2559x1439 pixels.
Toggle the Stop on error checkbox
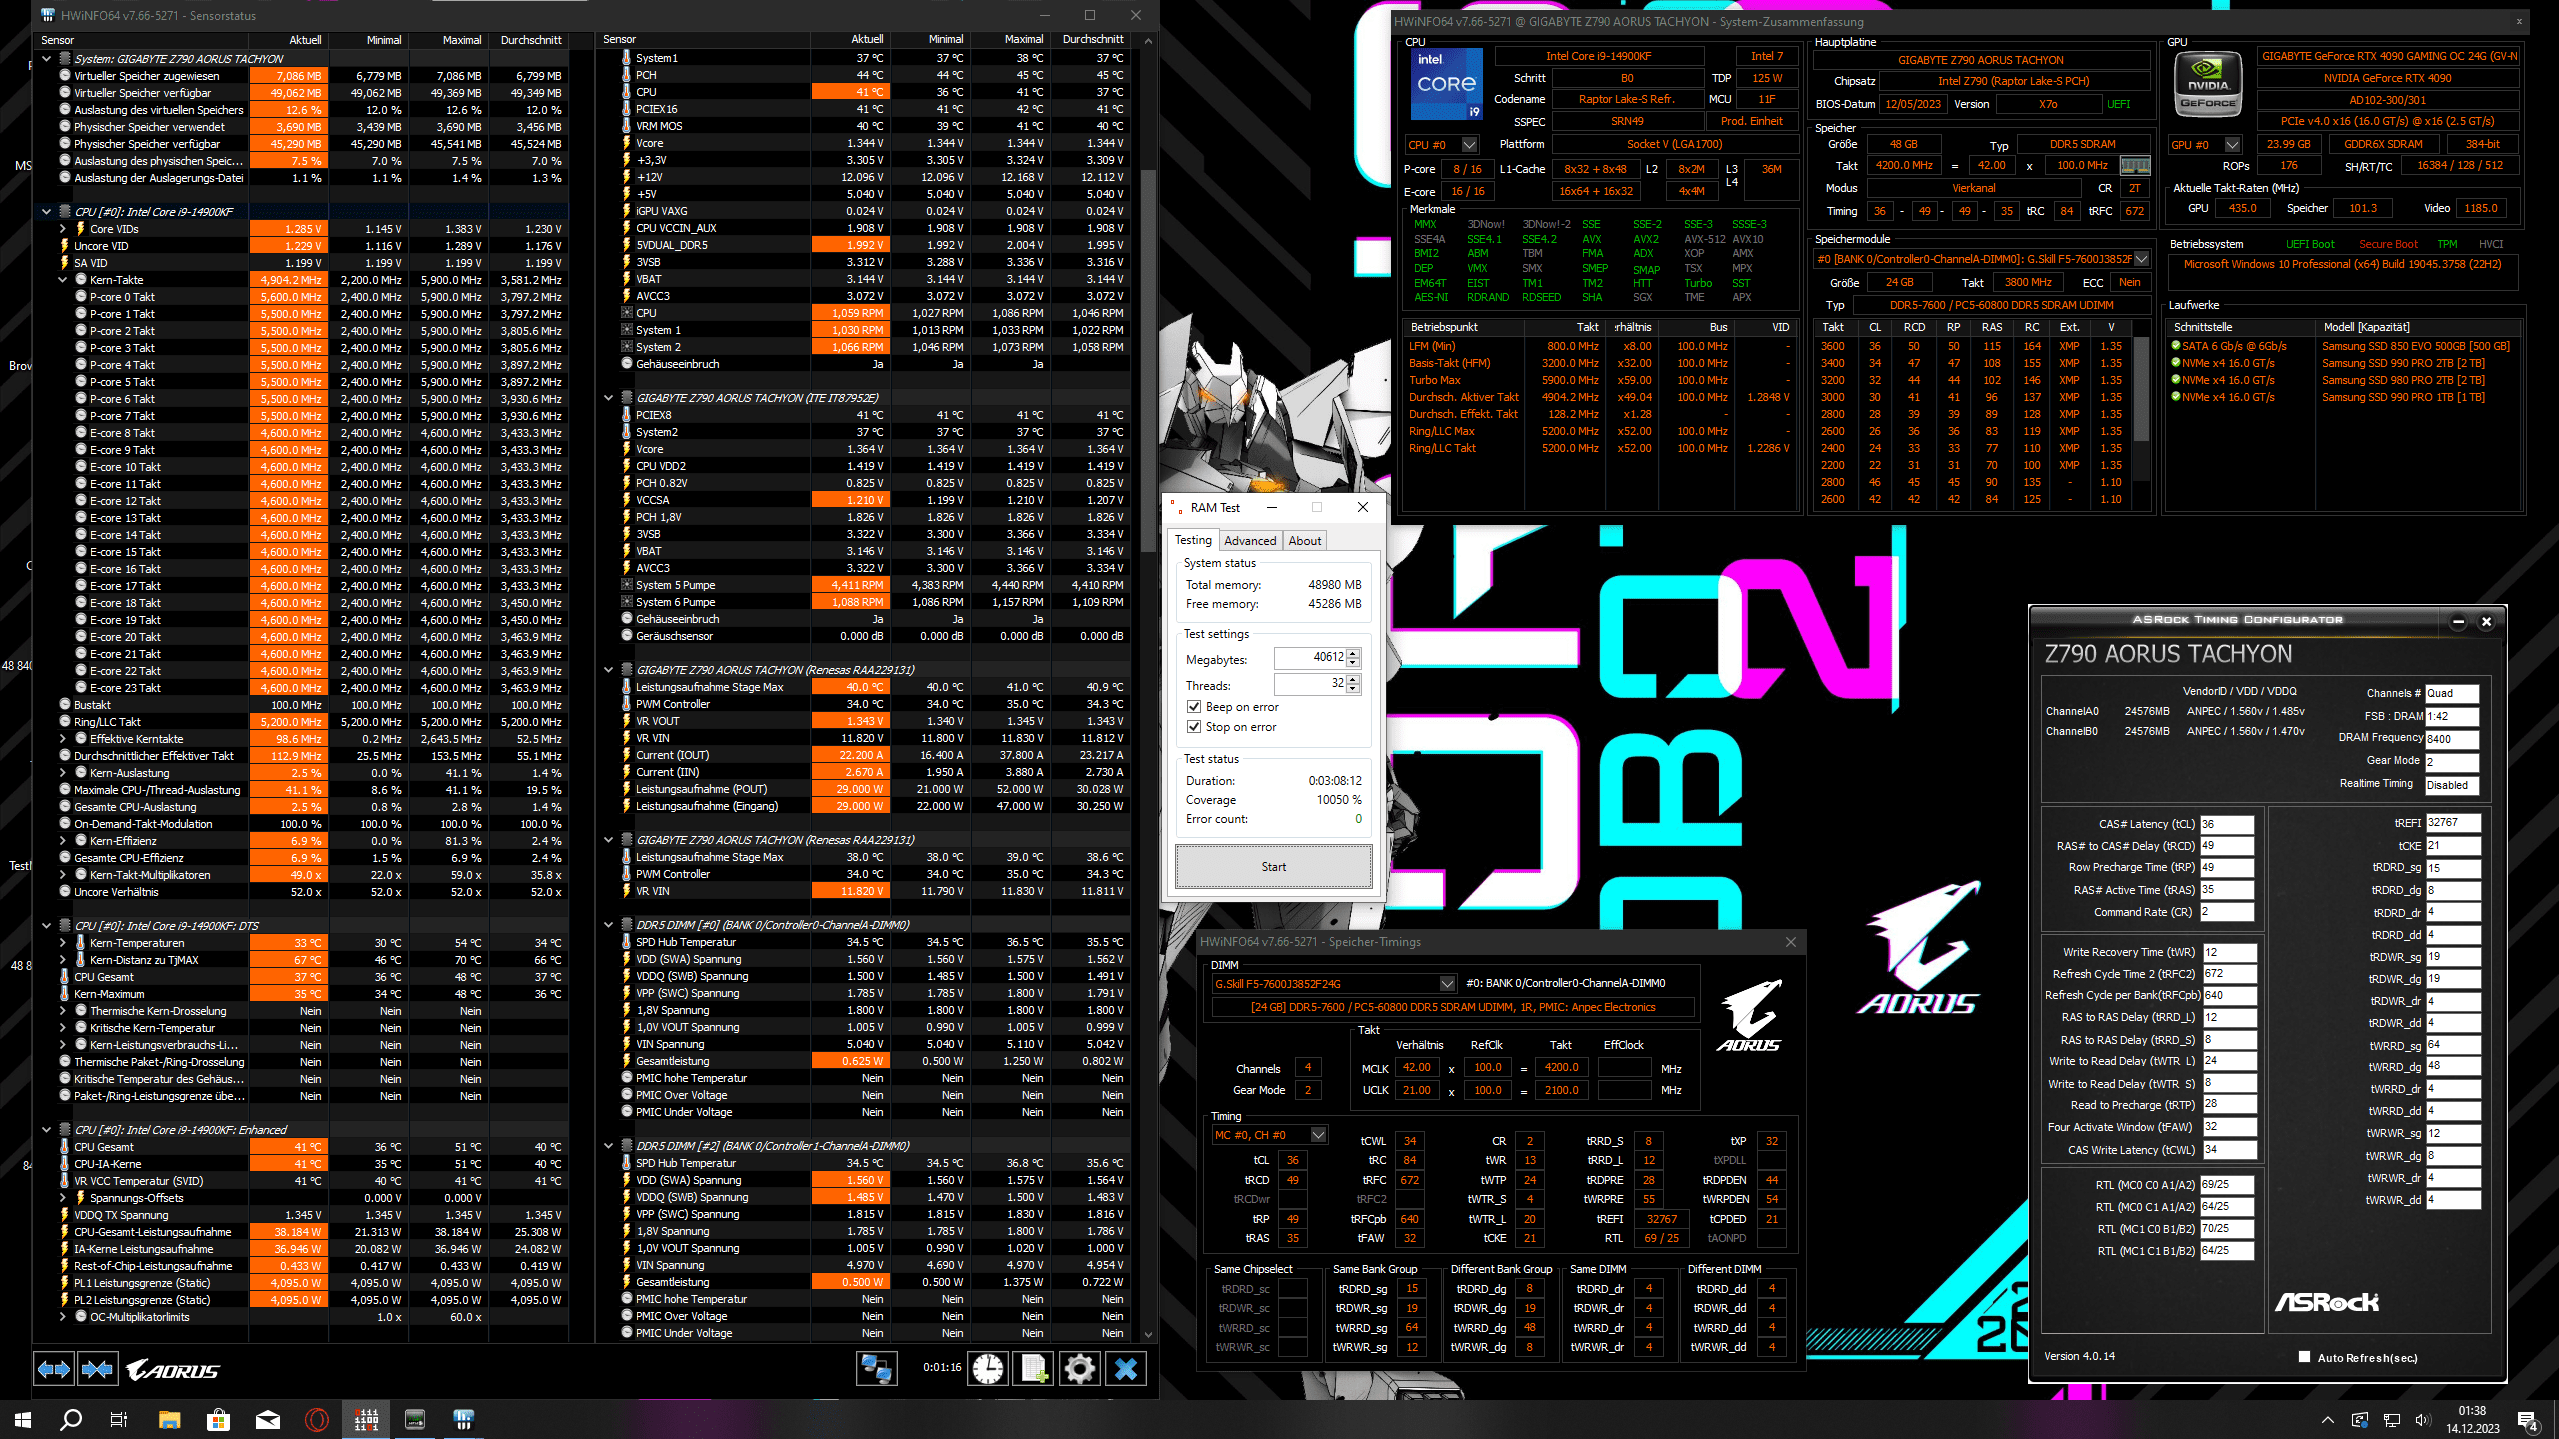click(1194, 727)
